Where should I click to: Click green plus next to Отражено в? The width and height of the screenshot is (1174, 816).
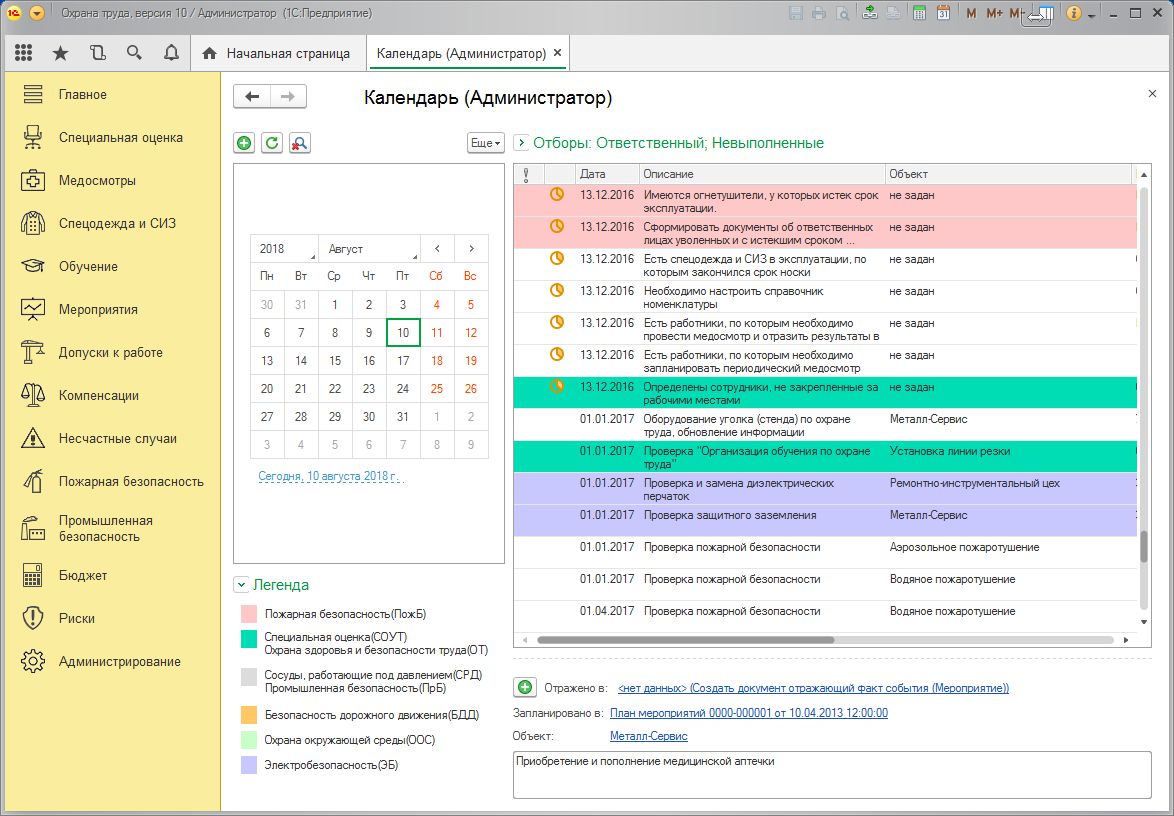coord(524,688)
